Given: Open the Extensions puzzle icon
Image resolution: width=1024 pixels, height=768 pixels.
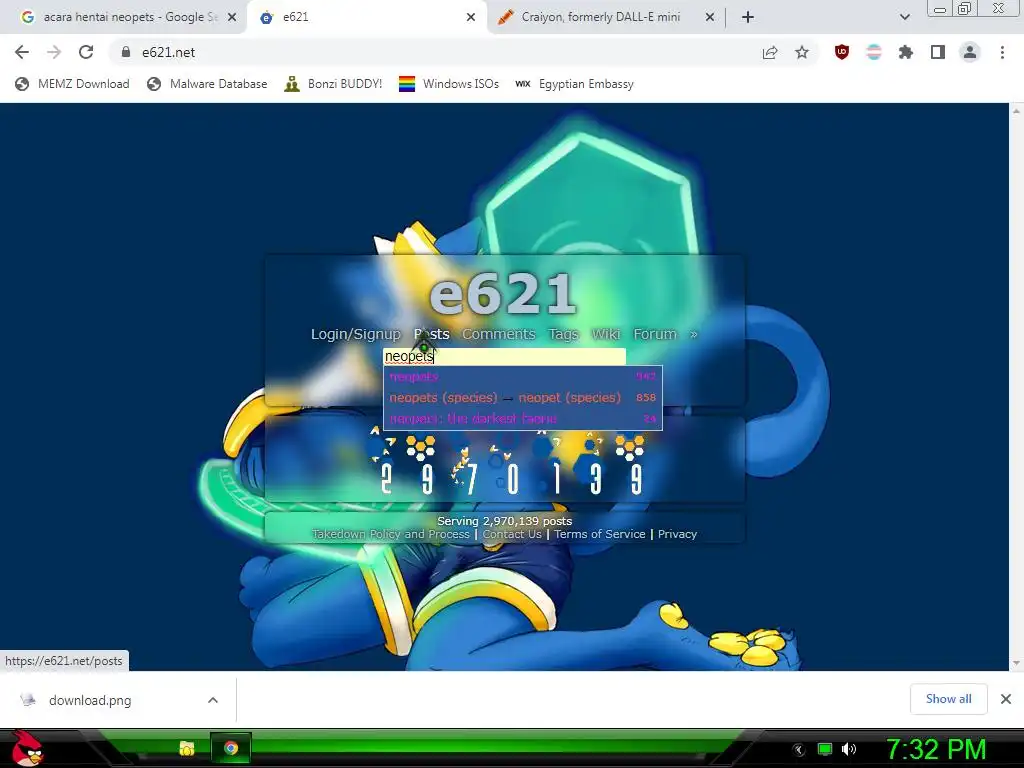Looking at the screenshot, I should click(x=905, y=52).
